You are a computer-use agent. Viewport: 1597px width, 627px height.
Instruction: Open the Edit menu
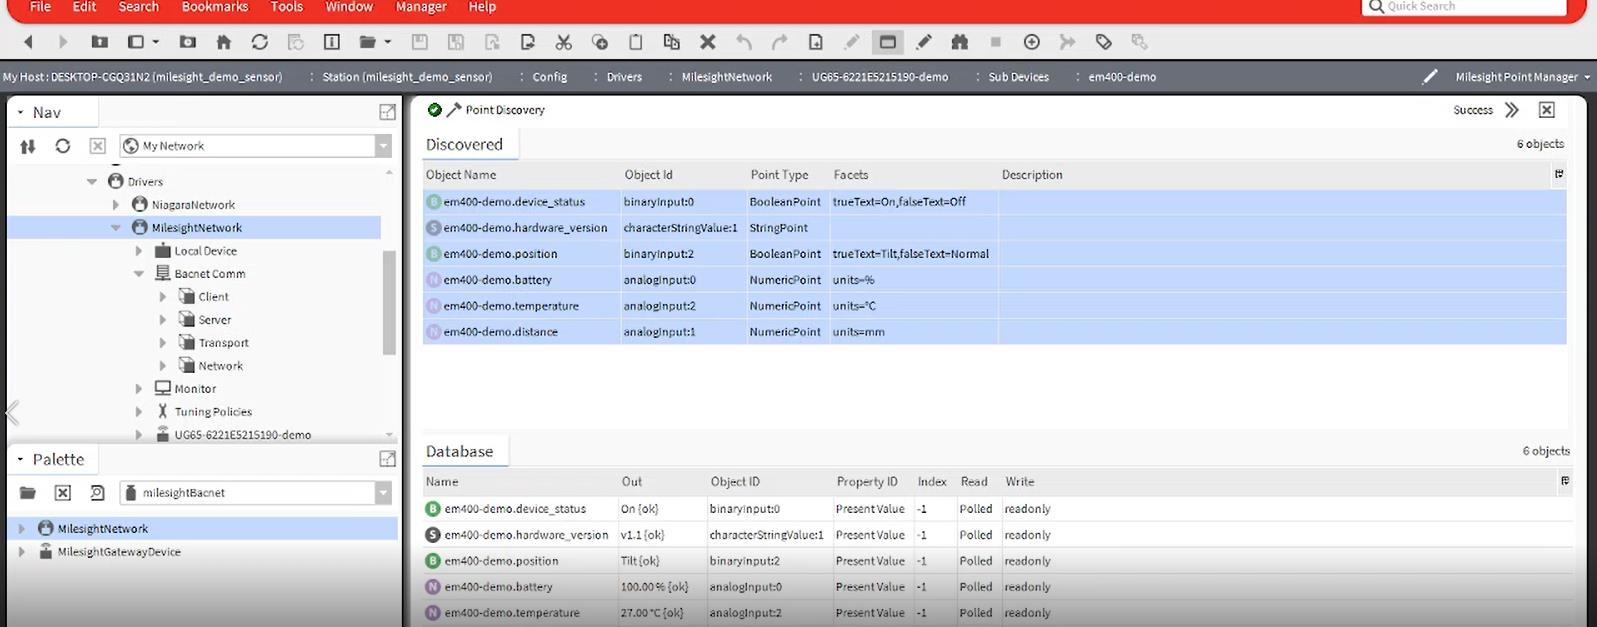[x=84, y=7]
